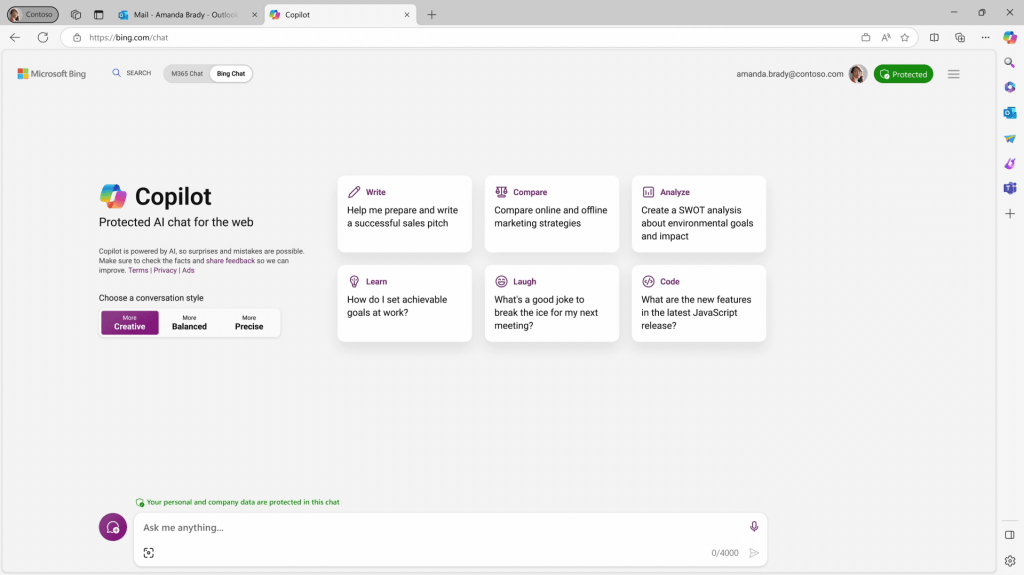
Task: Select More Balanced conversation style
Action: click(x=189, y=322)
